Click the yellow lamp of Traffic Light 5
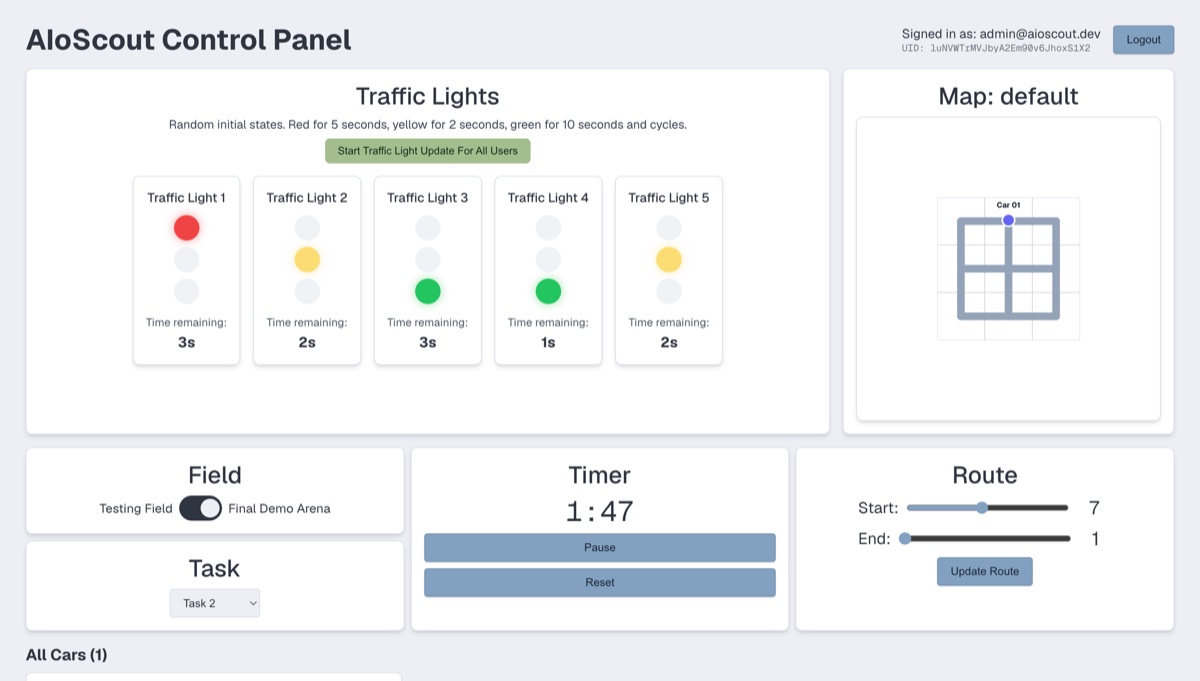Image resolution: width=1200 pixels, height=681 pixels. (x=669, y=260)
